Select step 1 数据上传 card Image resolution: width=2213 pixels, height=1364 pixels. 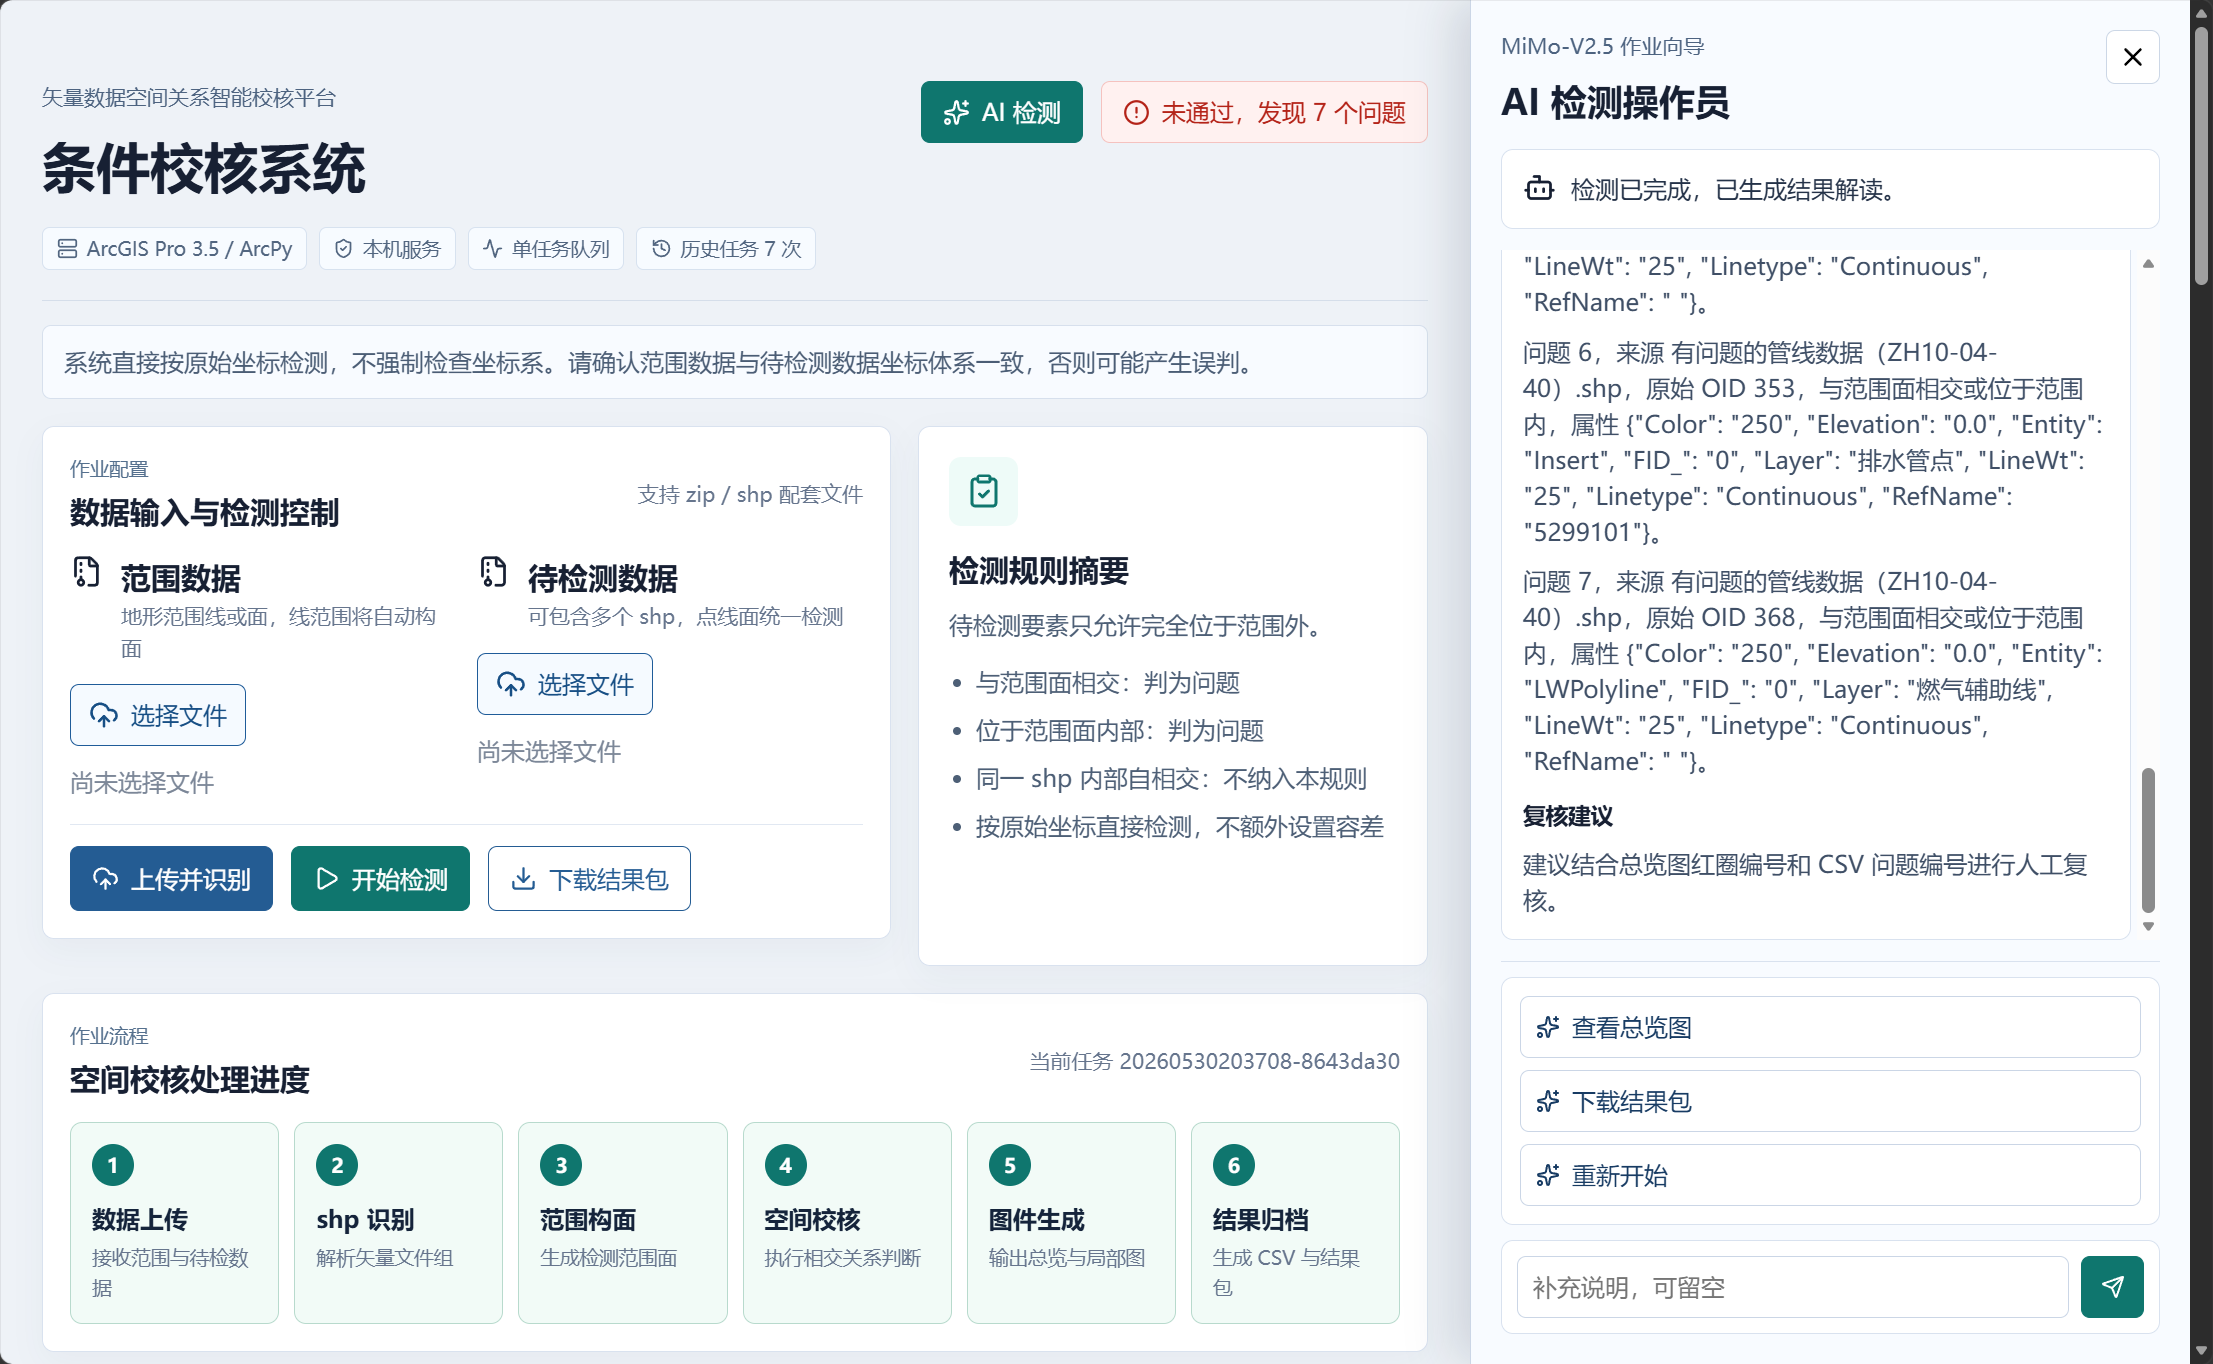[174, 1223]
